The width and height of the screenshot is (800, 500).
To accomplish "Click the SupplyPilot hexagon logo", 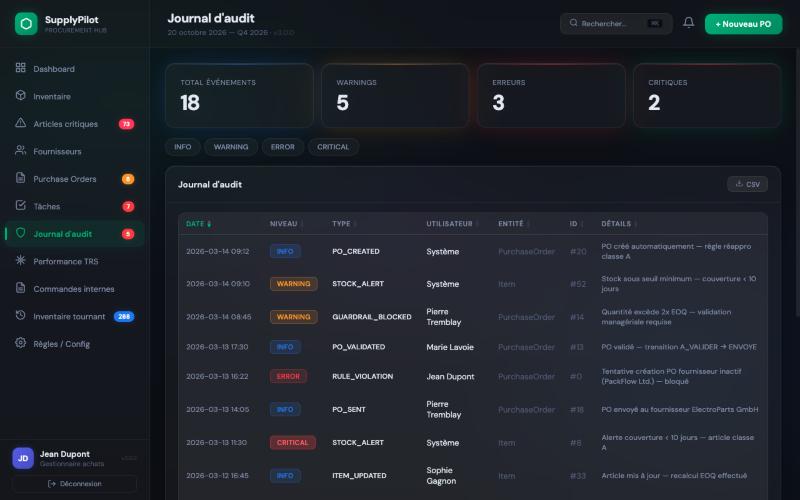I will (x=26, y=23).
